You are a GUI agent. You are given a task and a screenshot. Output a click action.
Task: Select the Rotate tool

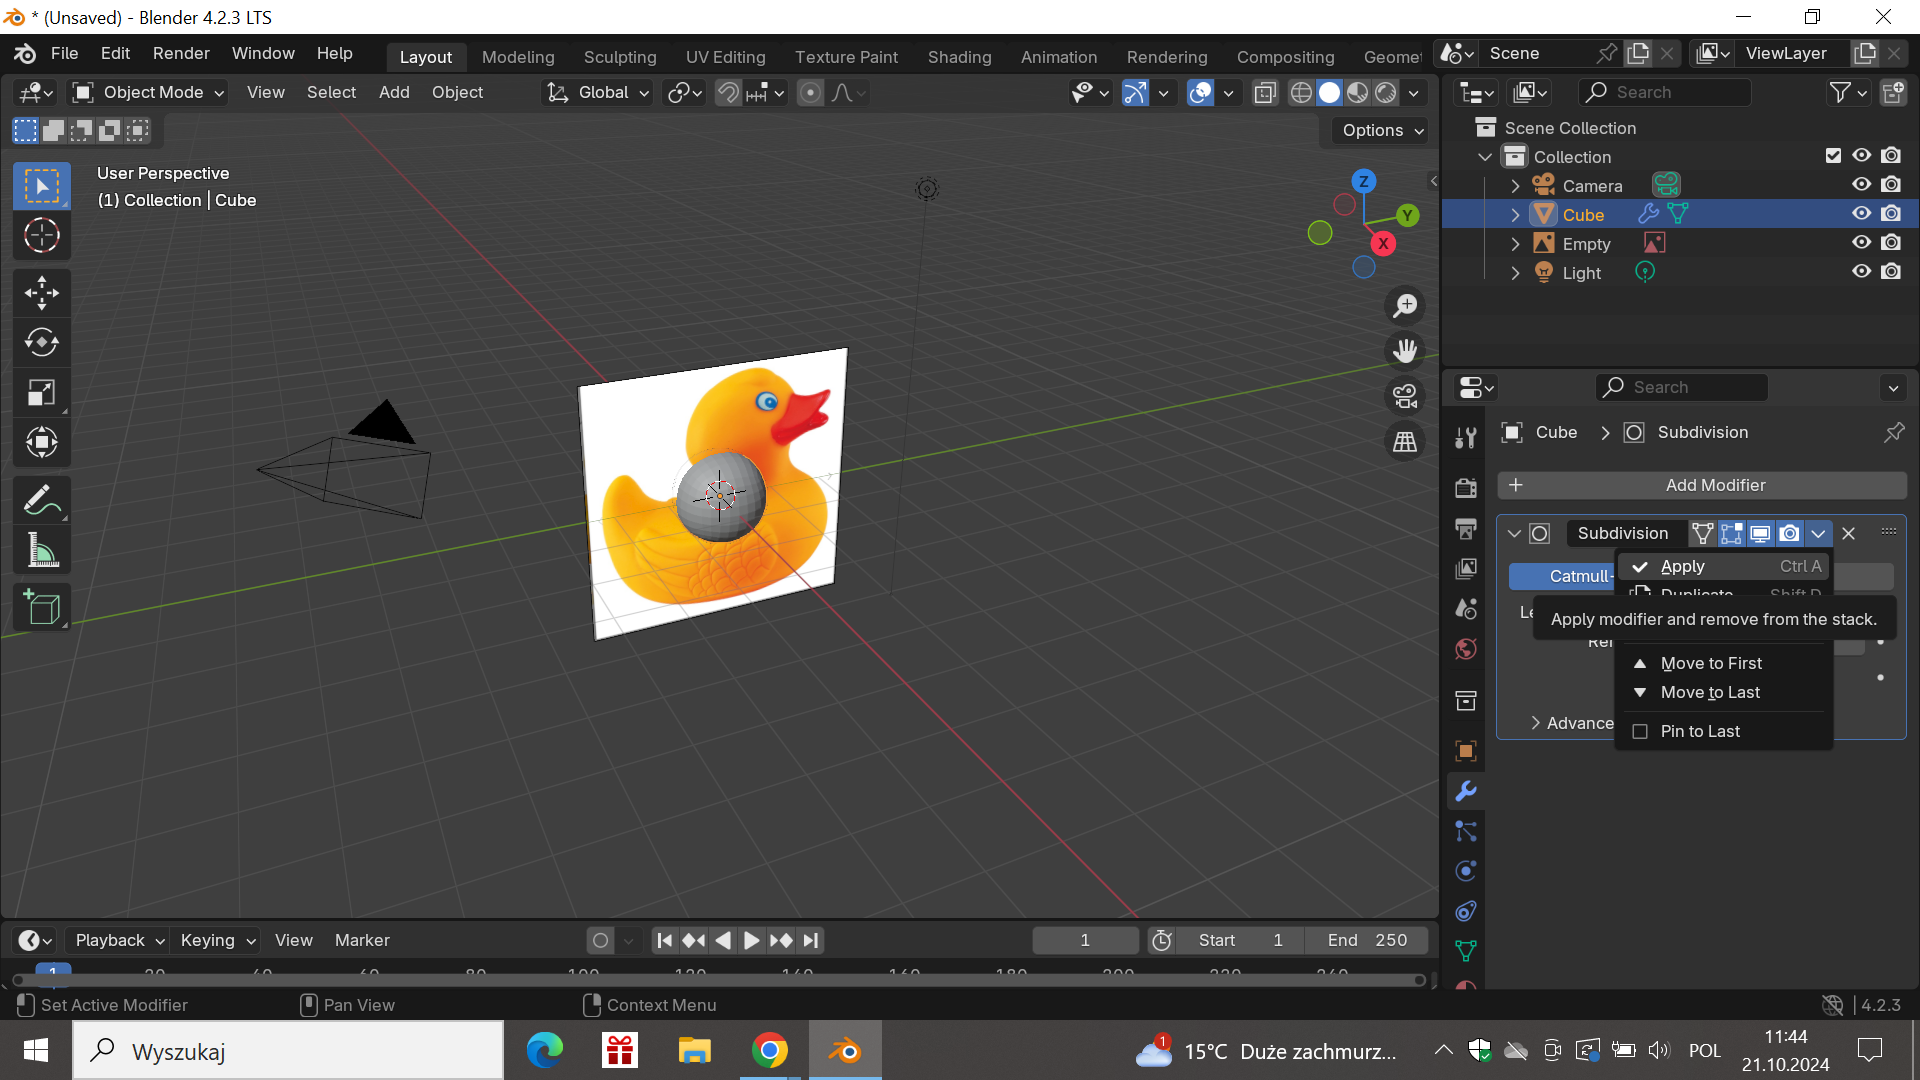[42, 343]
